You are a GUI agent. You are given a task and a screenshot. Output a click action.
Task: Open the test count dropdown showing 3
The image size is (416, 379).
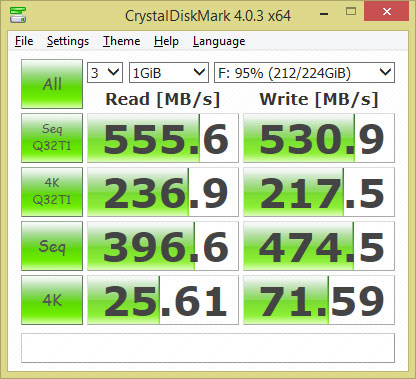point(105,72)
